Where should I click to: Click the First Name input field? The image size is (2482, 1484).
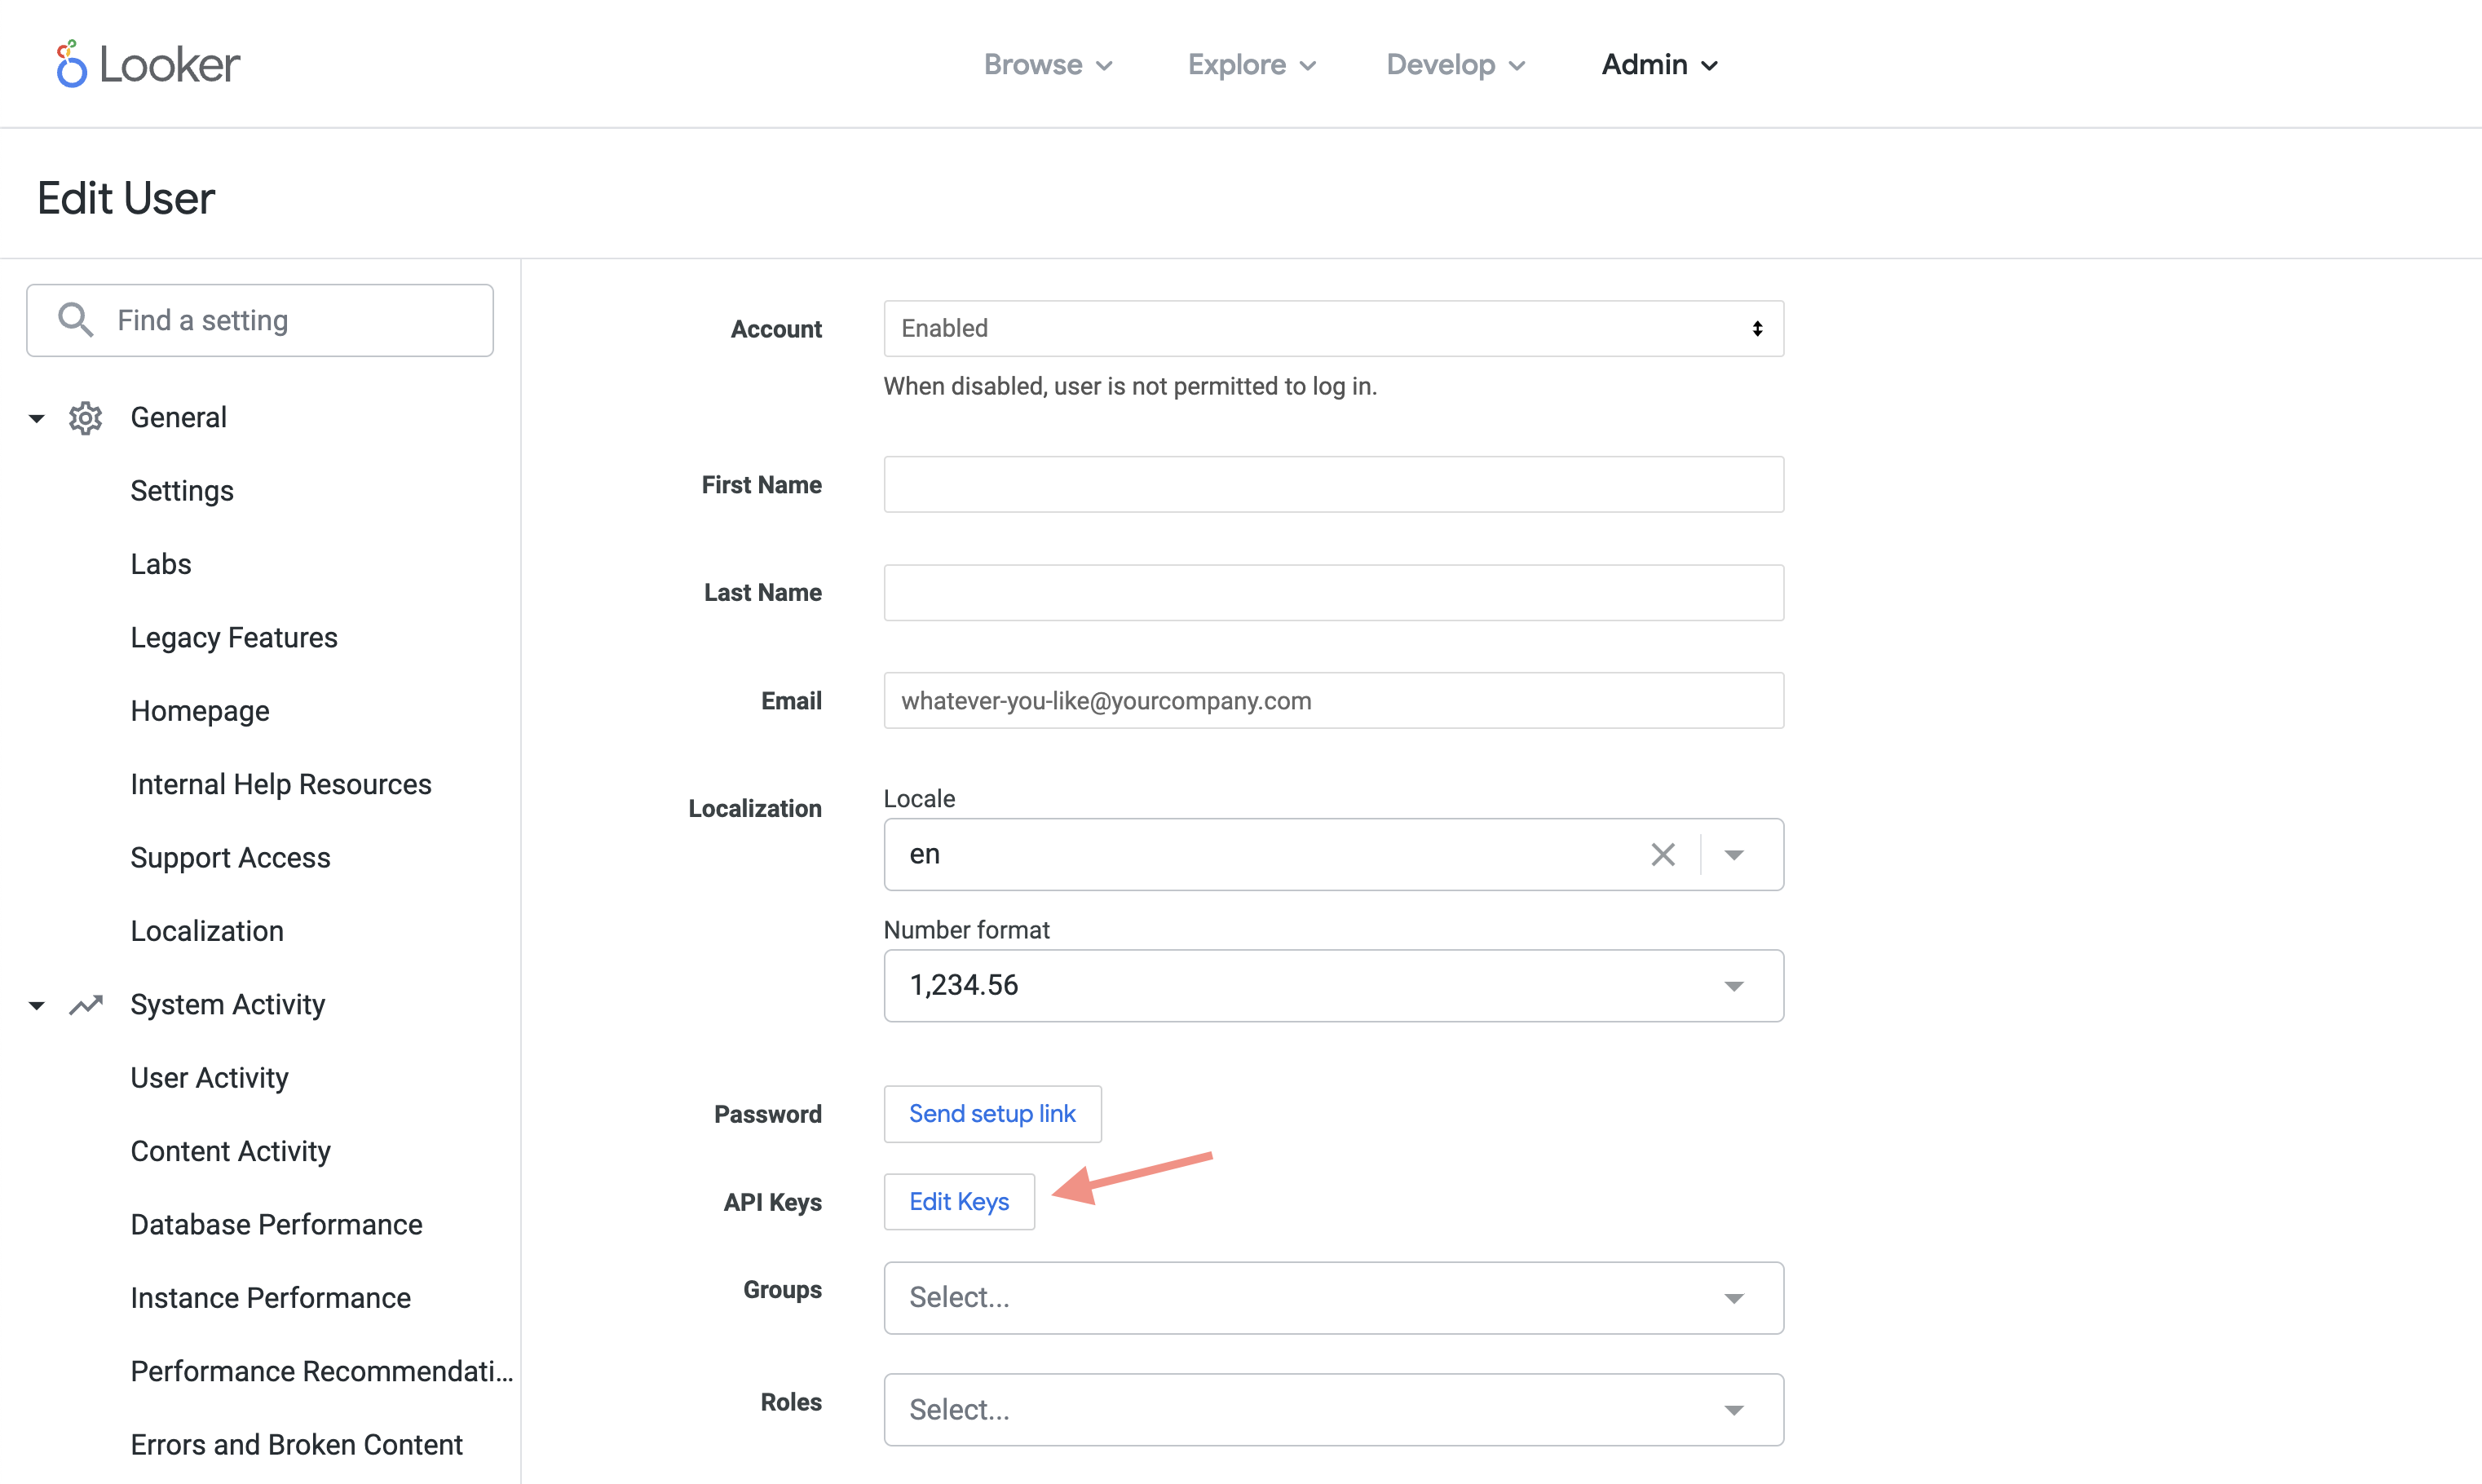(x=1334, y=484)
